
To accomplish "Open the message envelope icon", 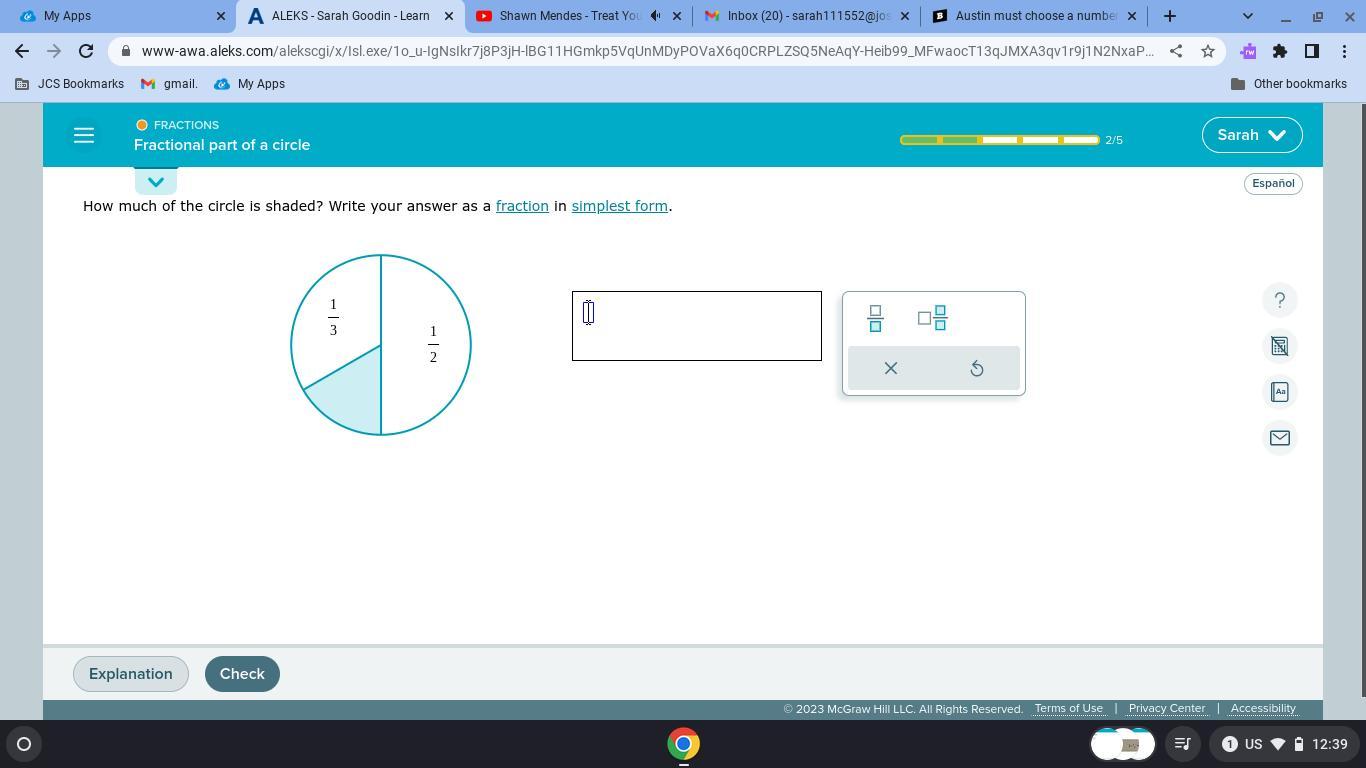I will [1279, 438].
